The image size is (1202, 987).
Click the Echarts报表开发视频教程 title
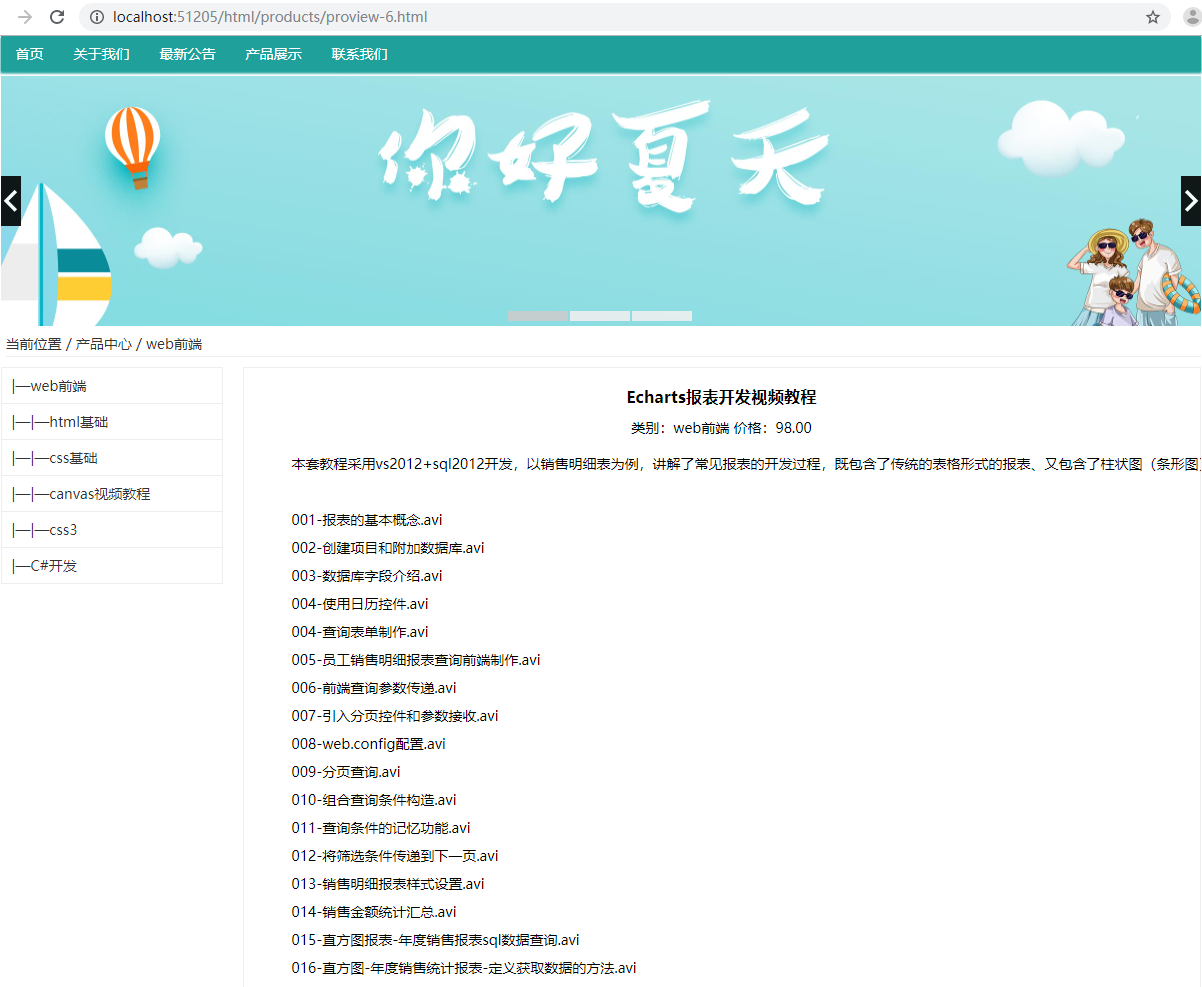coord(721,397)
